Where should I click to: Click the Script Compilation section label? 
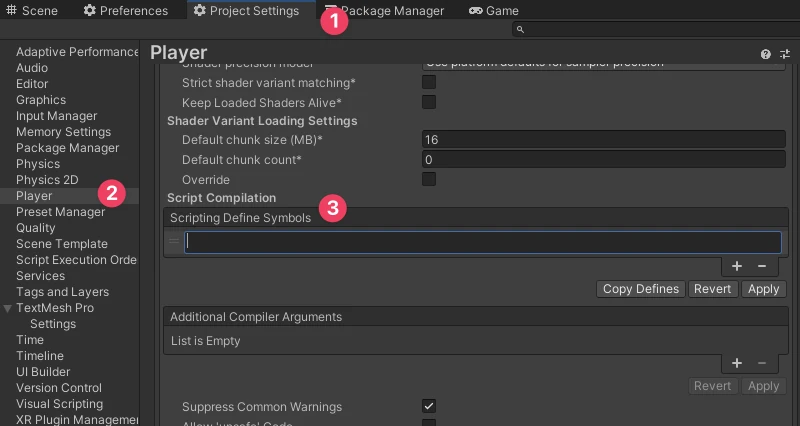(x=221, y=198)
